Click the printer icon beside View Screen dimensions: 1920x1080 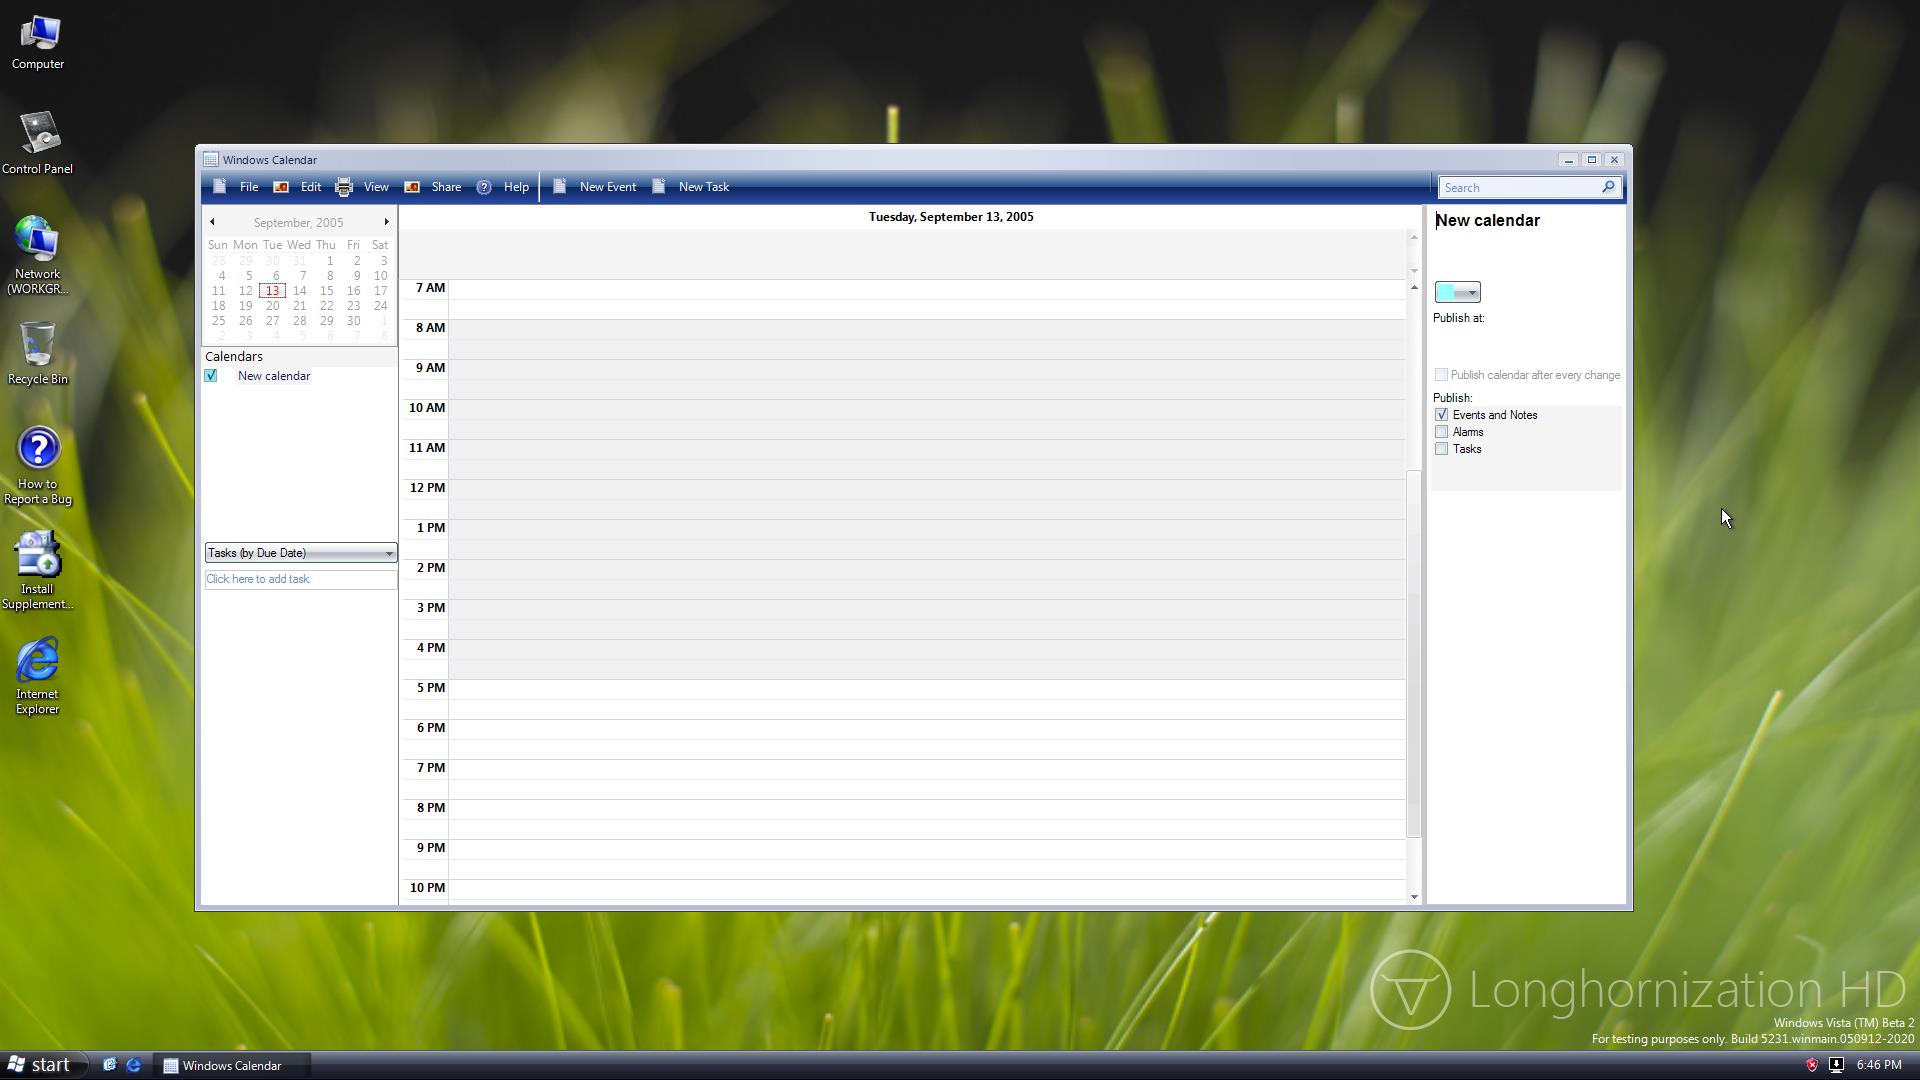(344, 187)
